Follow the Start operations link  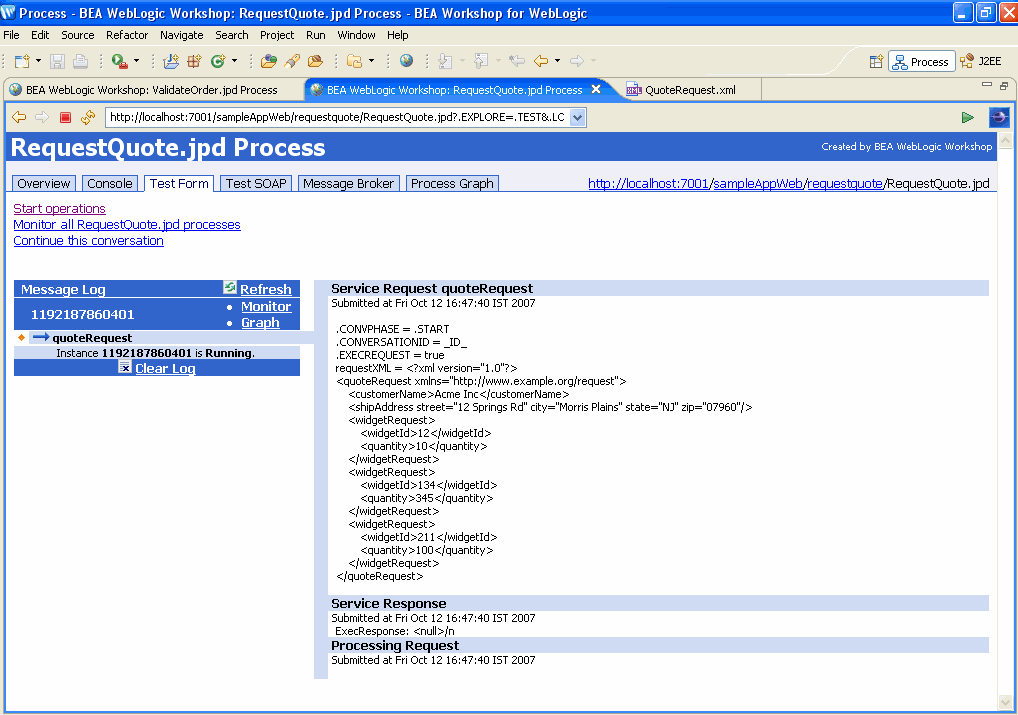point(59,208)
